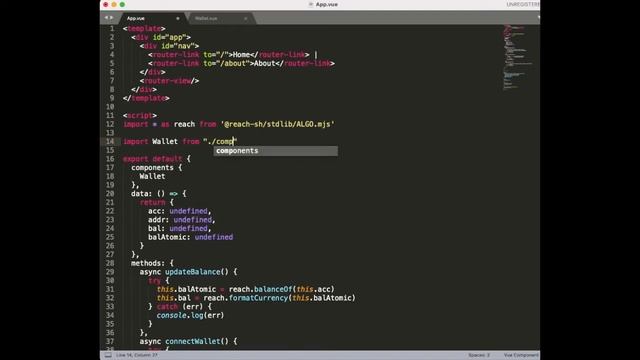Click 'Wallet' in the line 14 import
This screenshot has height=360, width=640.
pyautogui.click(x=165, y=142)
